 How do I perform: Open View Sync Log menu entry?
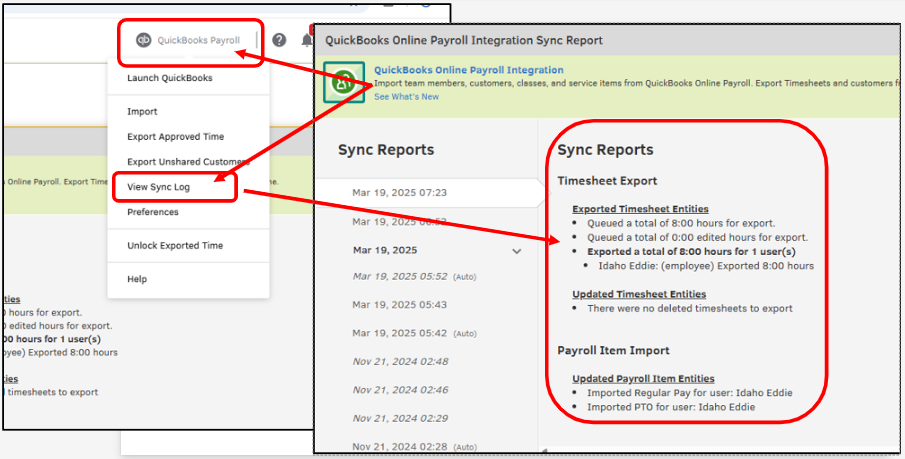point(158,187)
